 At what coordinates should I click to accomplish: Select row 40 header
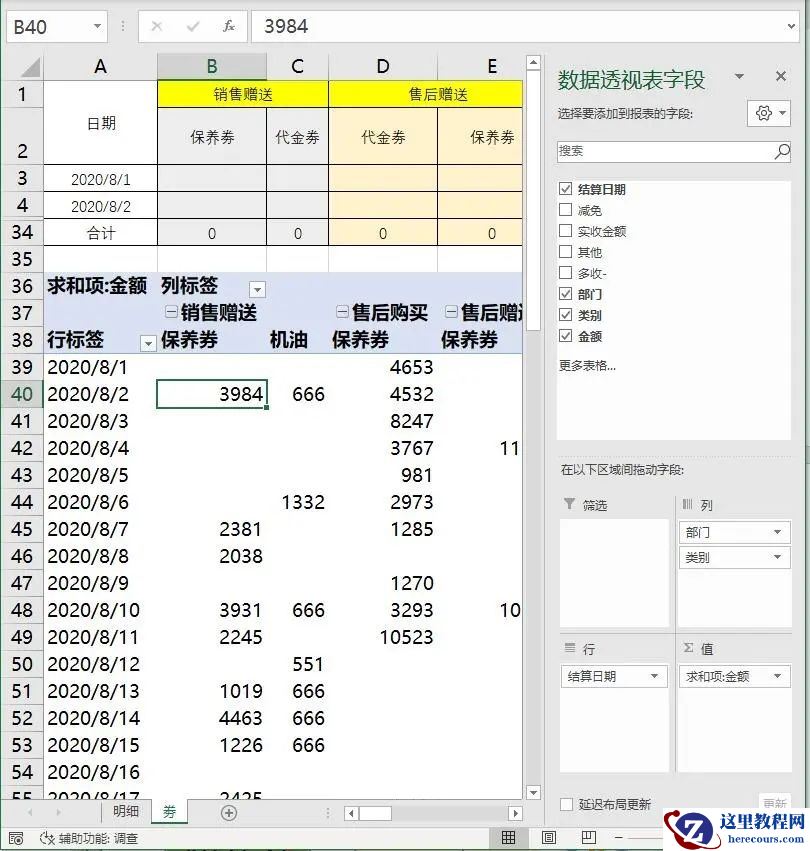tap(22, 394)
